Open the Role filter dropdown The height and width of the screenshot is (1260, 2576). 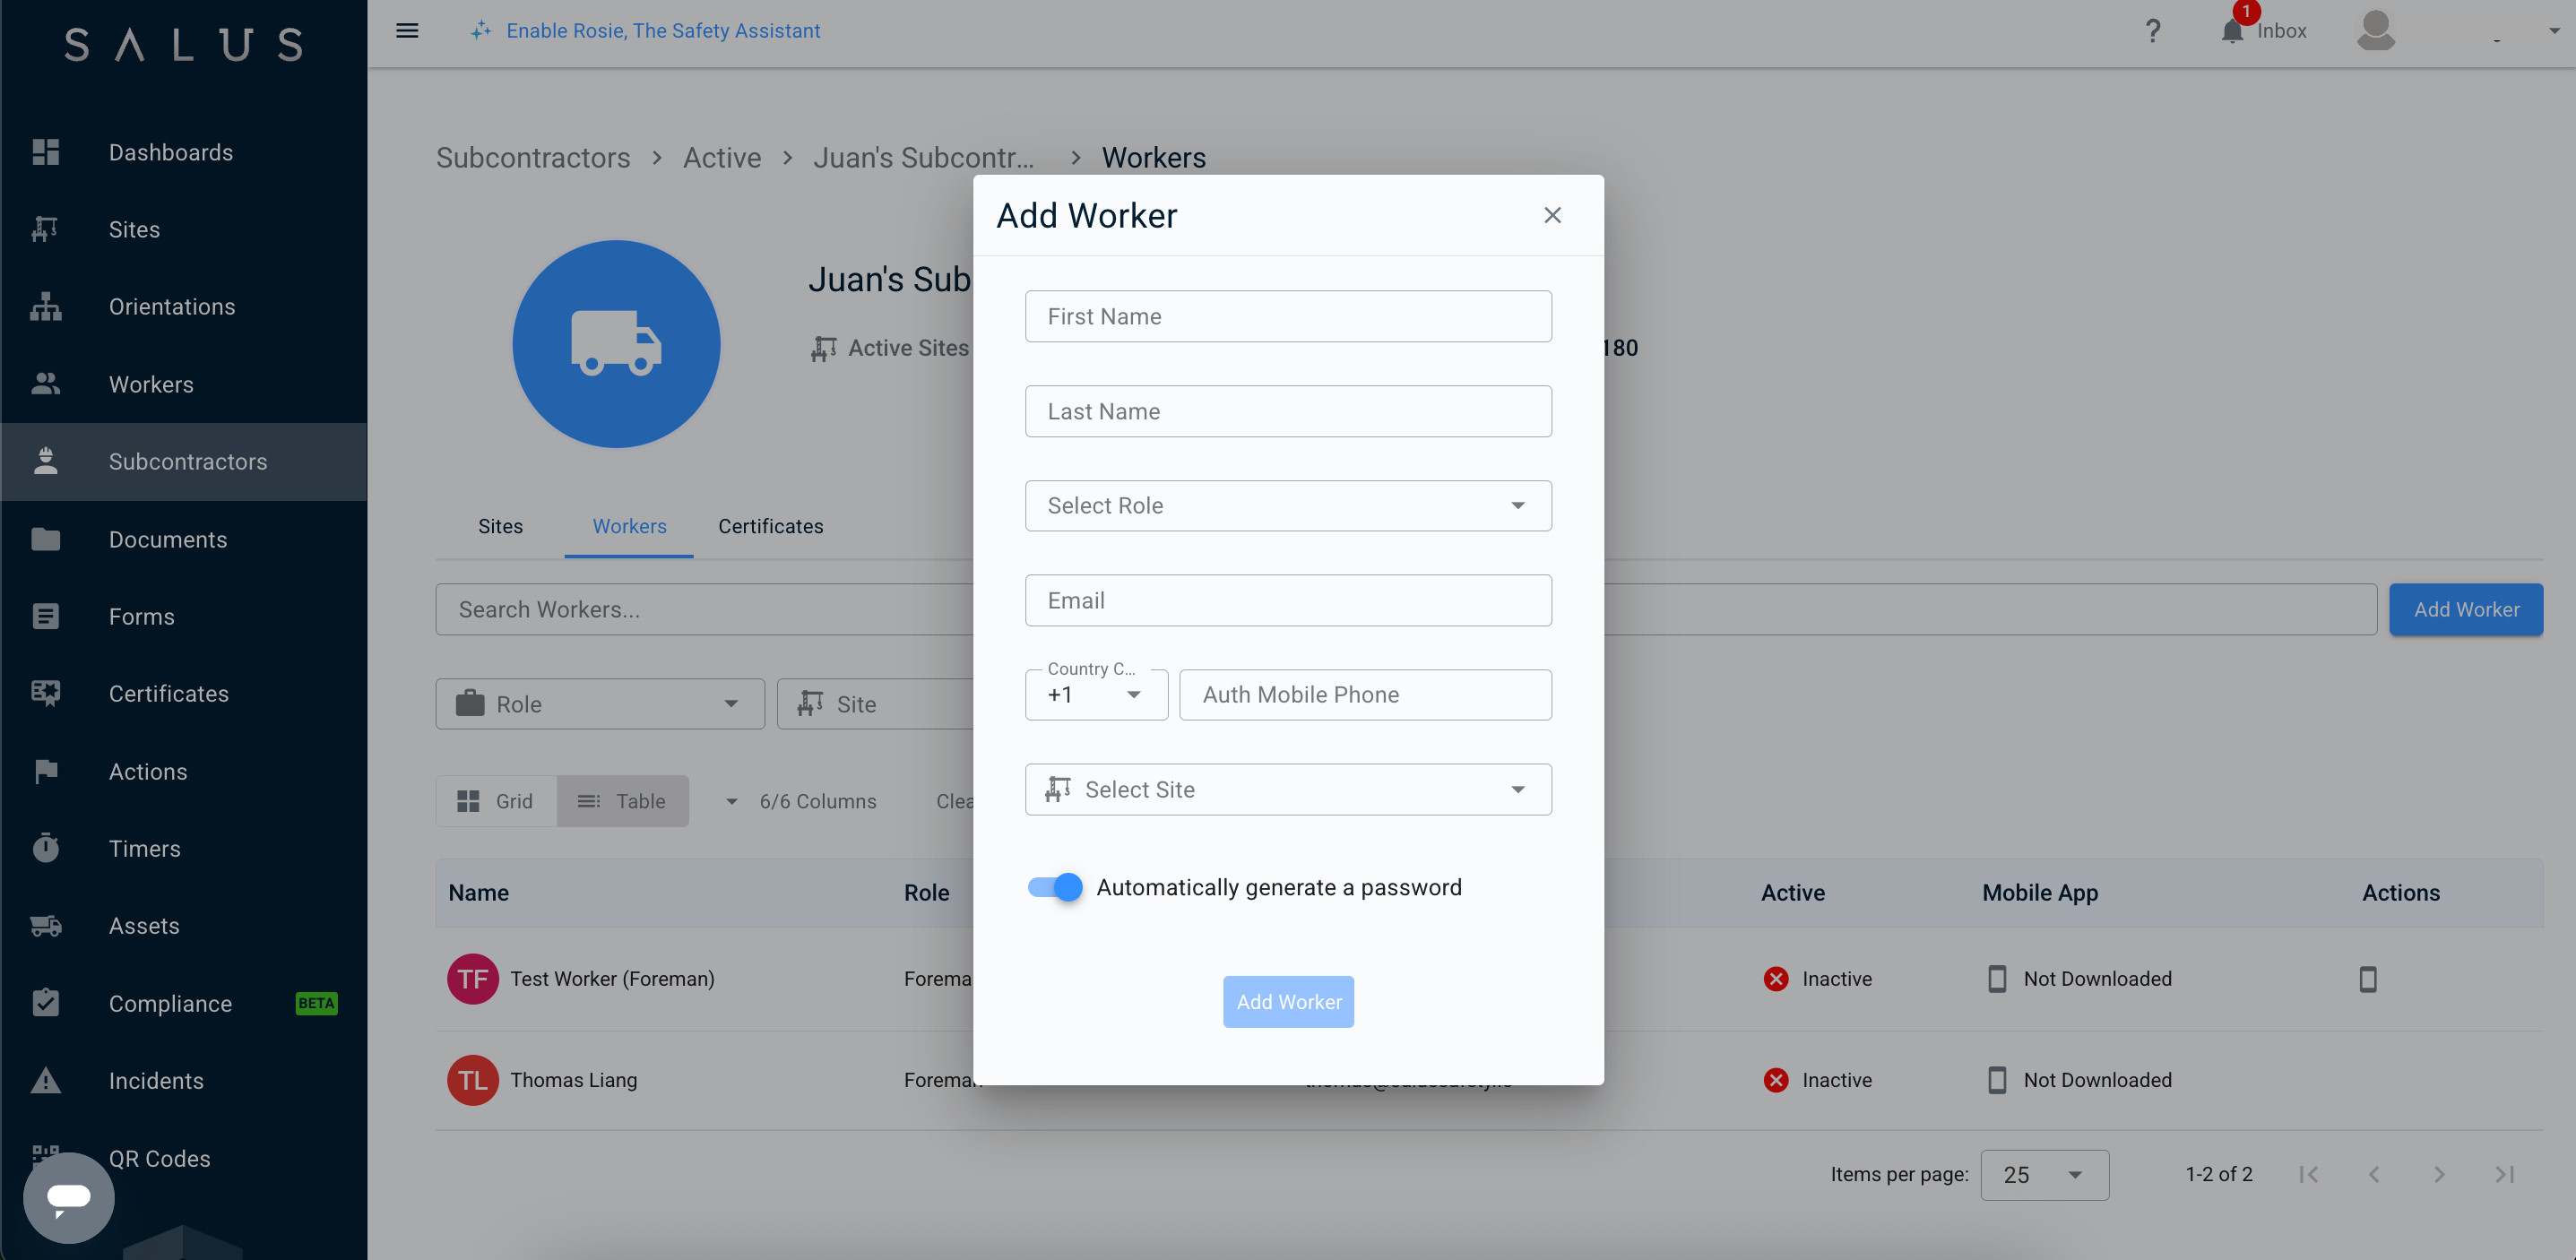[600, 704]
